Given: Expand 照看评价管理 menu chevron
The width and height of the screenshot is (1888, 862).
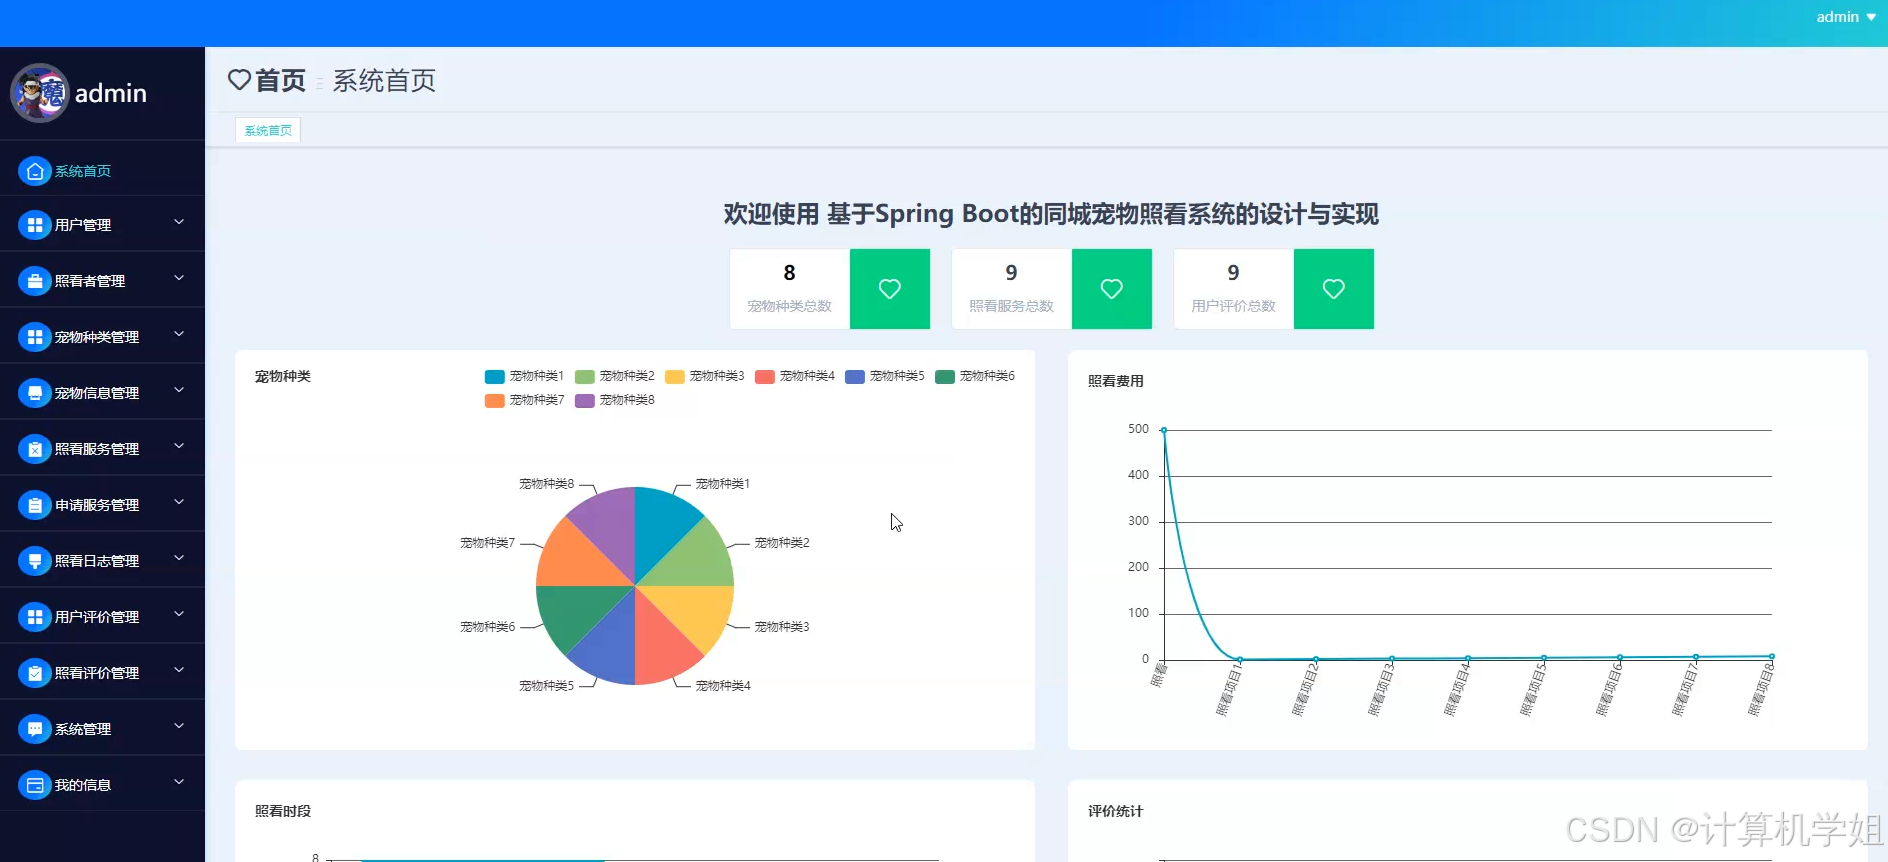Looking at the screenshot, I should (x=179, y=670).
